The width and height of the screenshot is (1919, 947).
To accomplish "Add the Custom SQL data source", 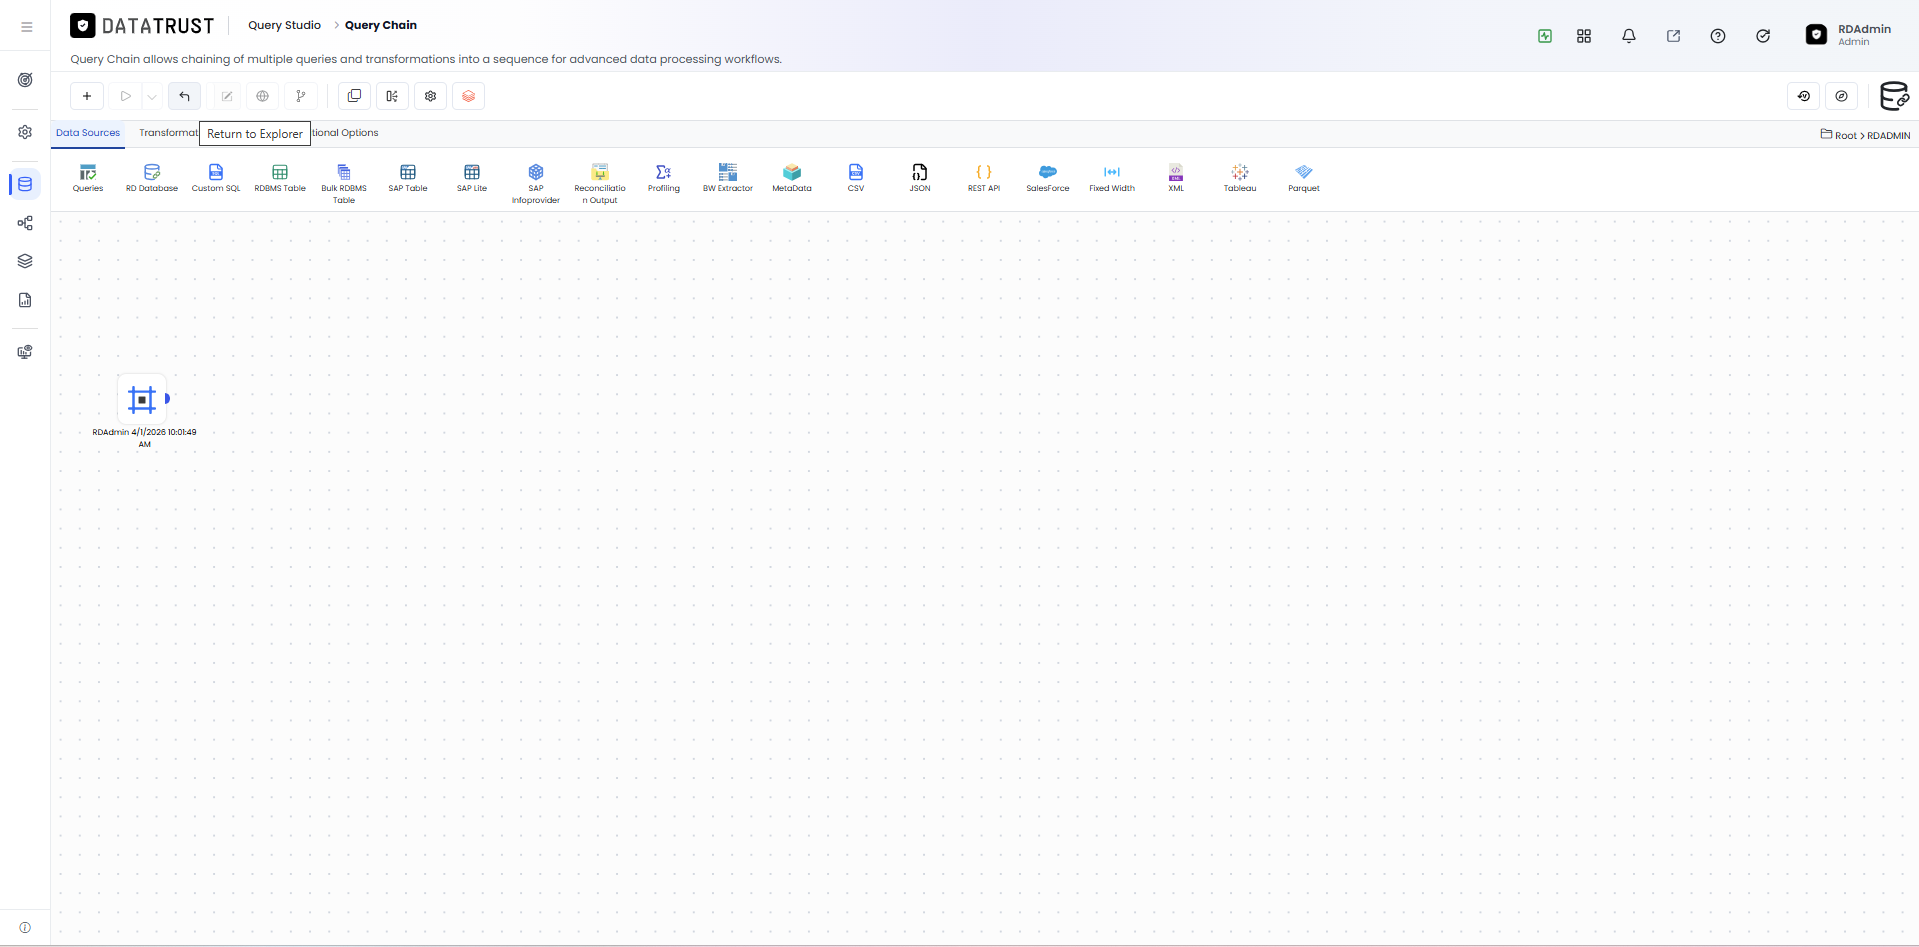I will click(216, 178).
